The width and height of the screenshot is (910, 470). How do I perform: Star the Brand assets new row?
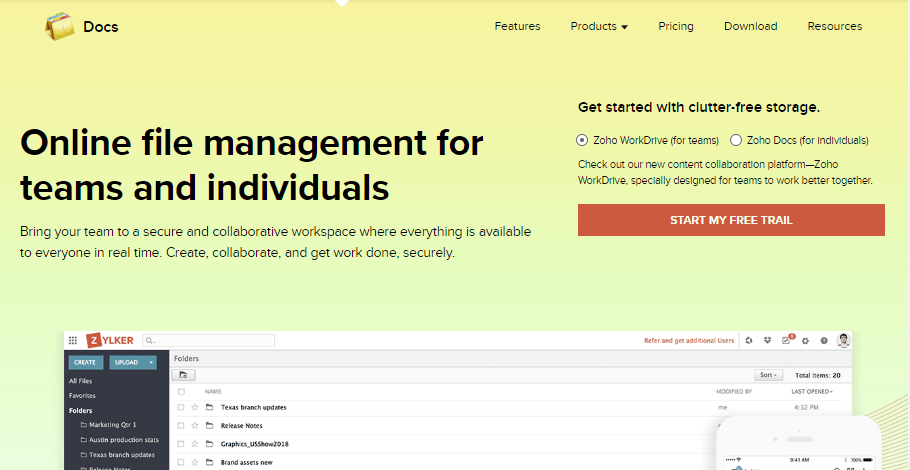click(195, 462)
